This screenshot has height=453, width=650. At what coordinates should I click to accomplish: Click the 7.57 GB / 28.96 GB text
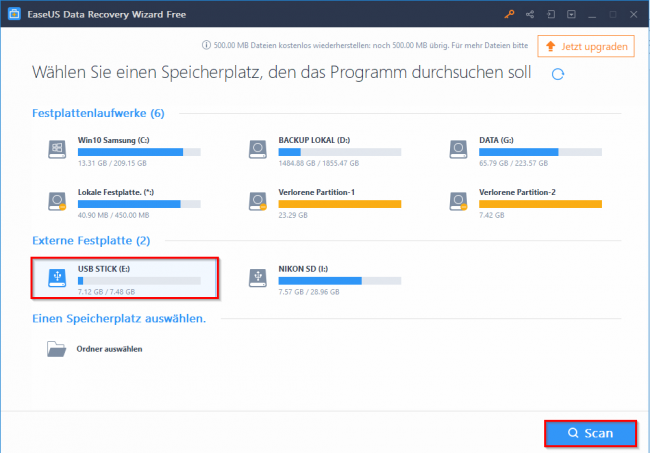[x=309, y=292]
